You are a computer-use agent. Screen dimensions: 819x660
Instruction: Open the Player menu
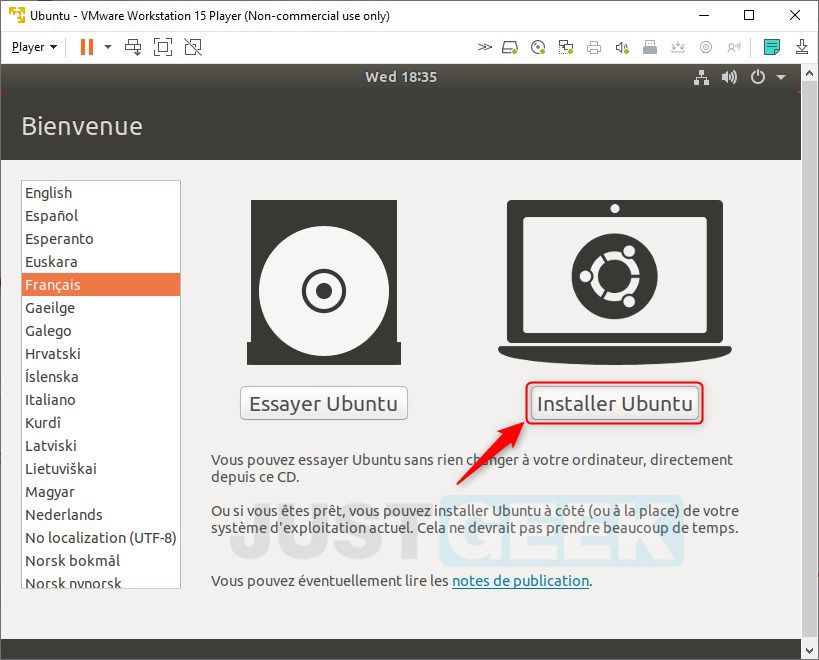coord(34,47)
